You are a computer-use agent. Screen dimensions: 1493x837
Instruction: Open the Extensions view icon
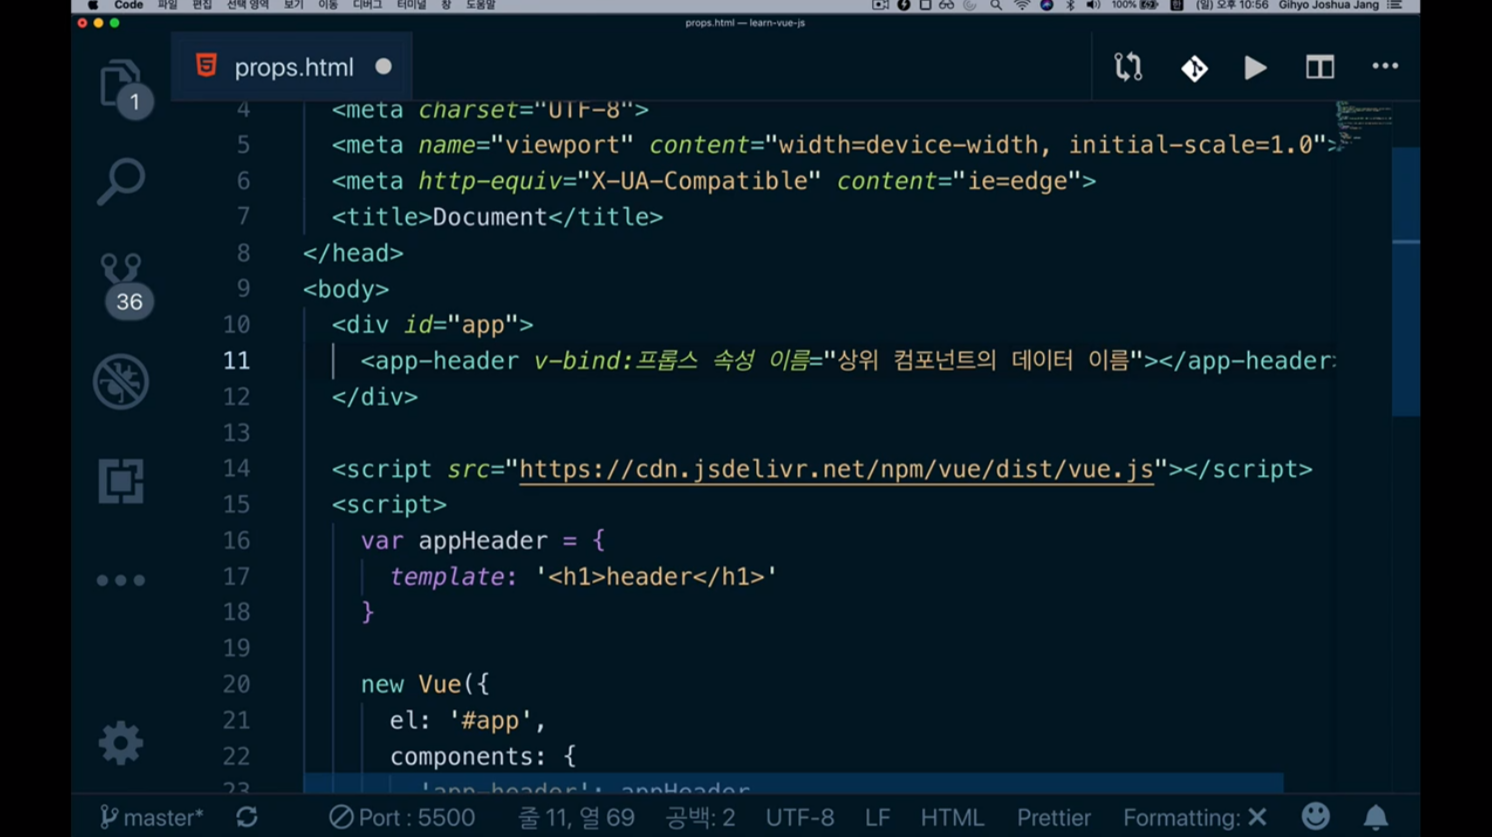(120, 481)
